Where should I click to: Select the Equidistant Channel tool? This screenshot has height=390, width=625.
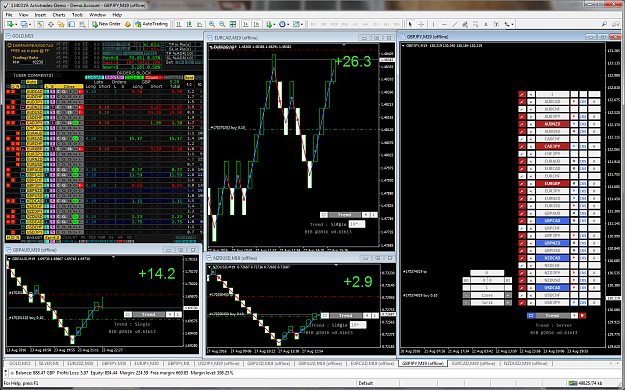point(465,24)
